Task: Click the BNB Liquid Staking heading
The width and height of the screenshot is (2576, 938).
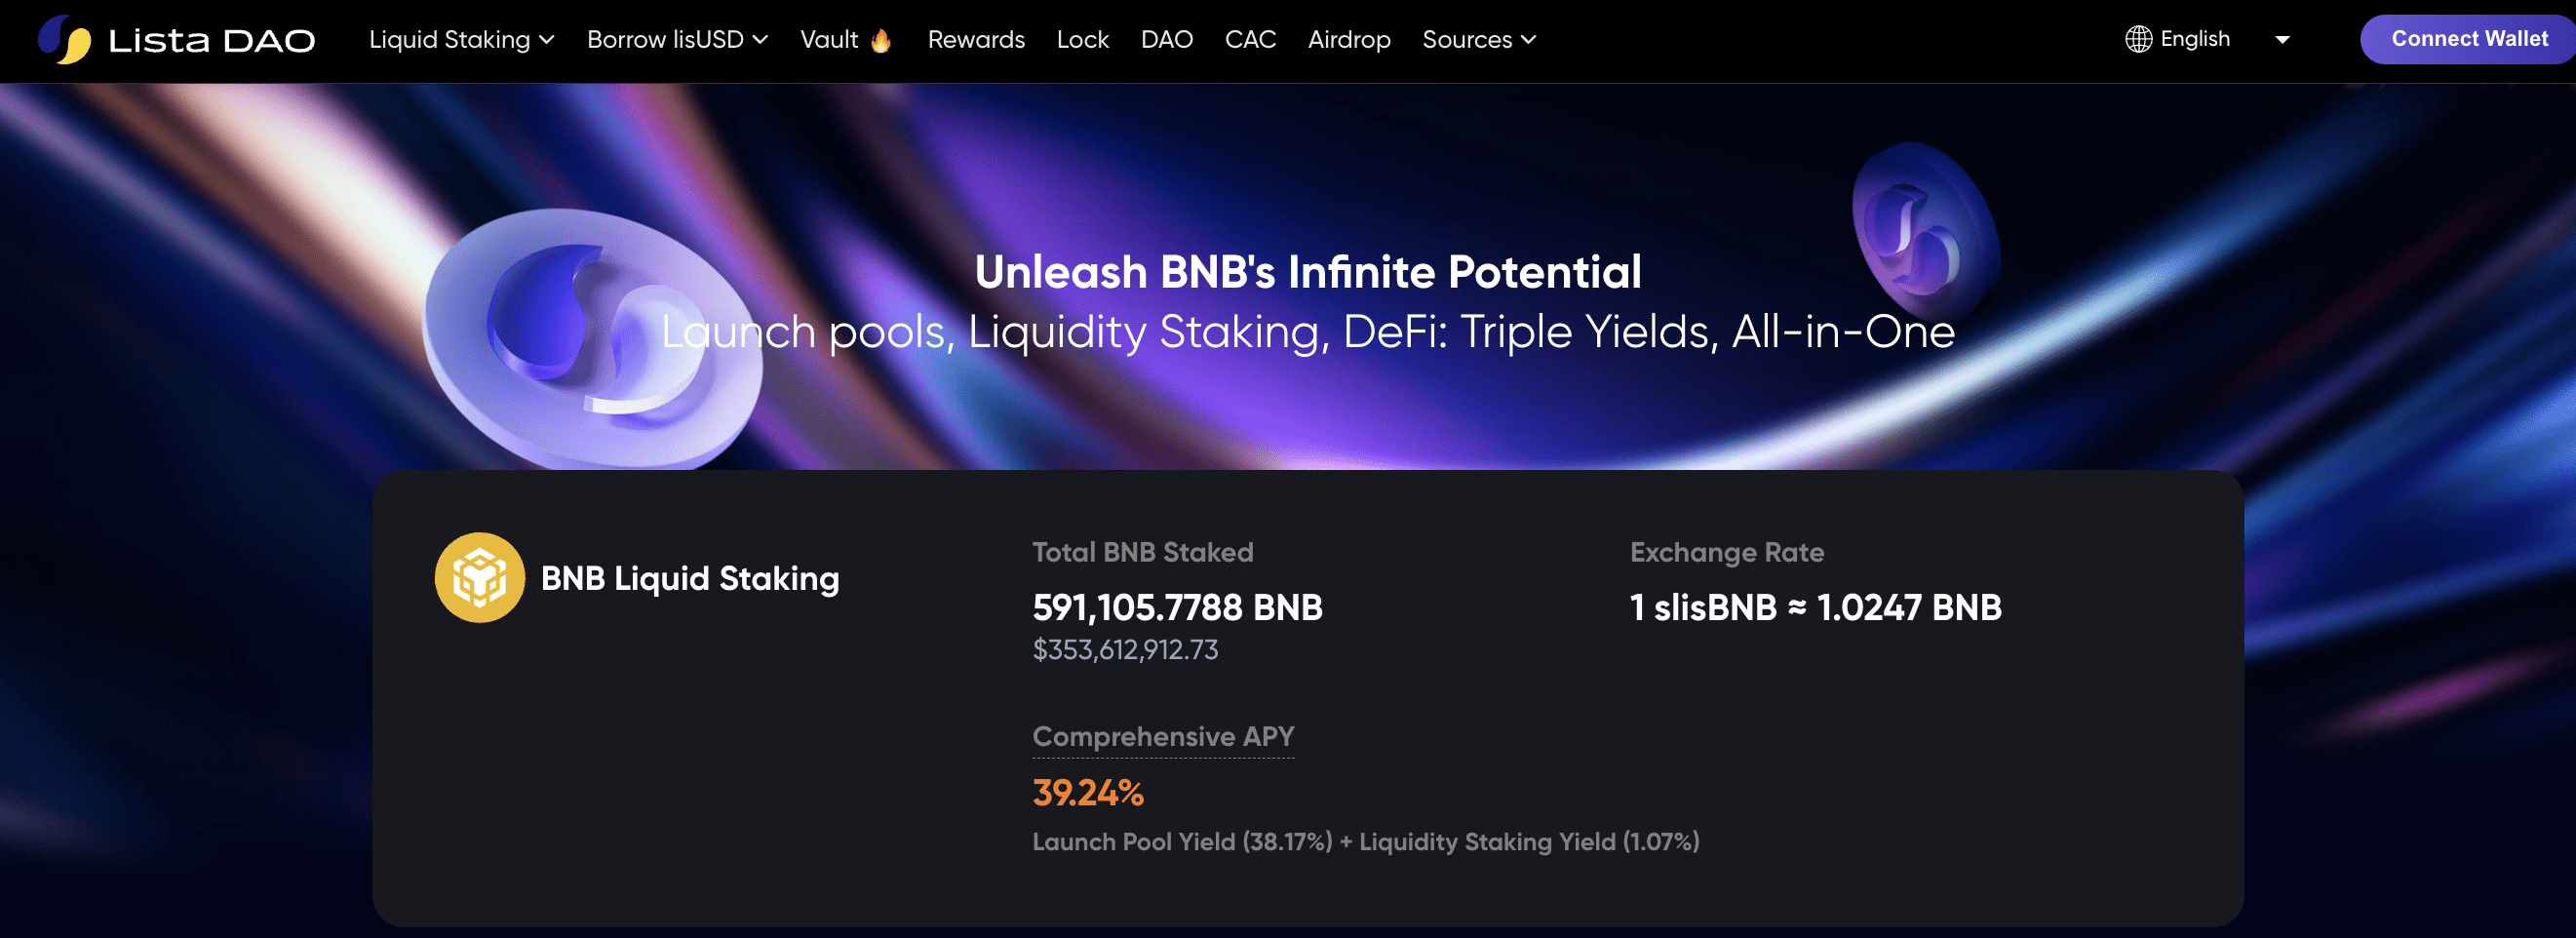Action: 689,577
